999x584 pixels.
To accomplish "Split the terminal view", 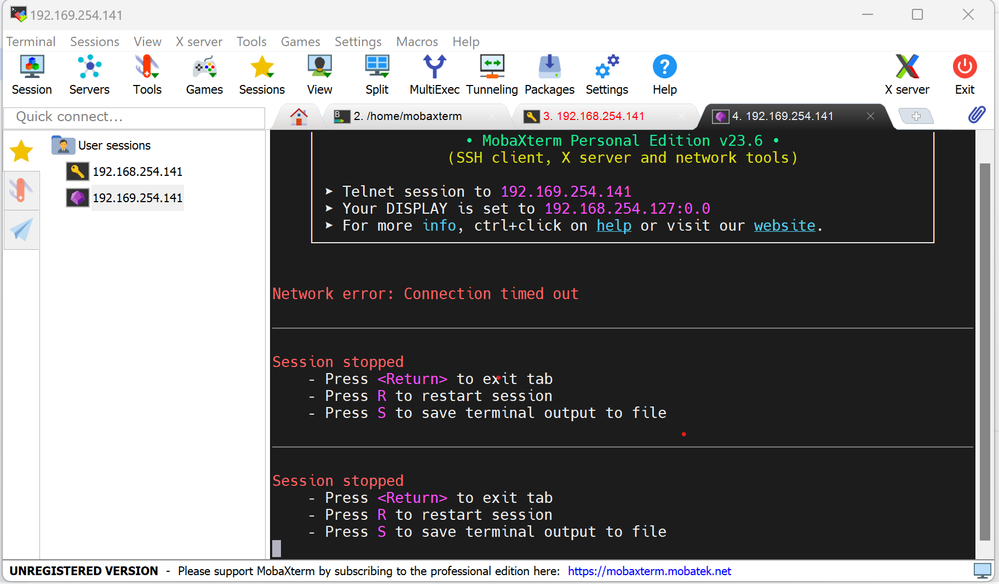I will [x=377, y=72].
